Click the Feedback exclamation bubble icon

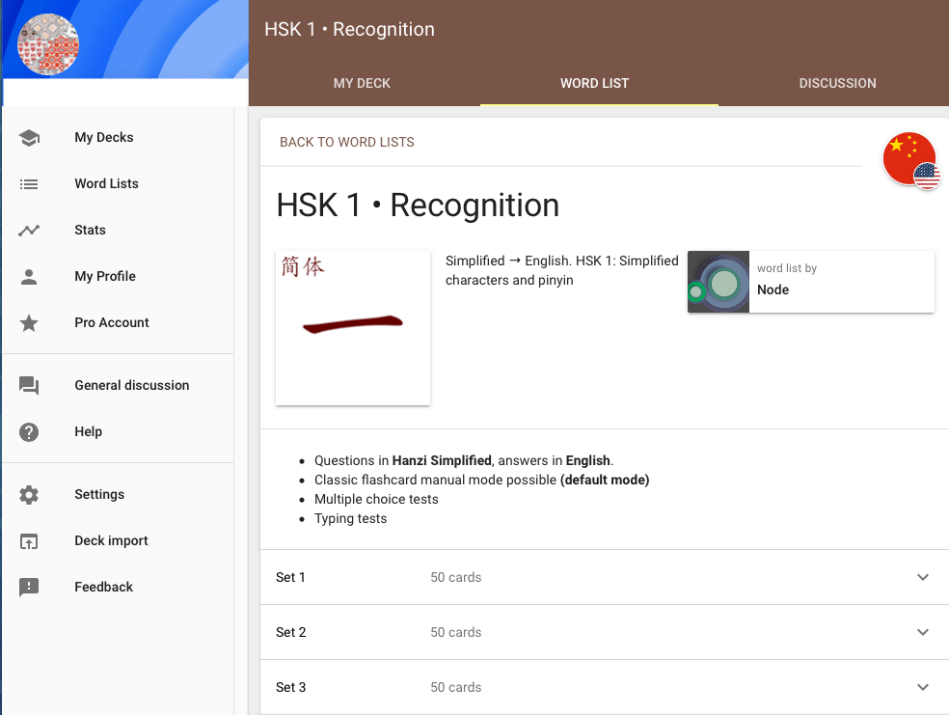coord(29,587)
